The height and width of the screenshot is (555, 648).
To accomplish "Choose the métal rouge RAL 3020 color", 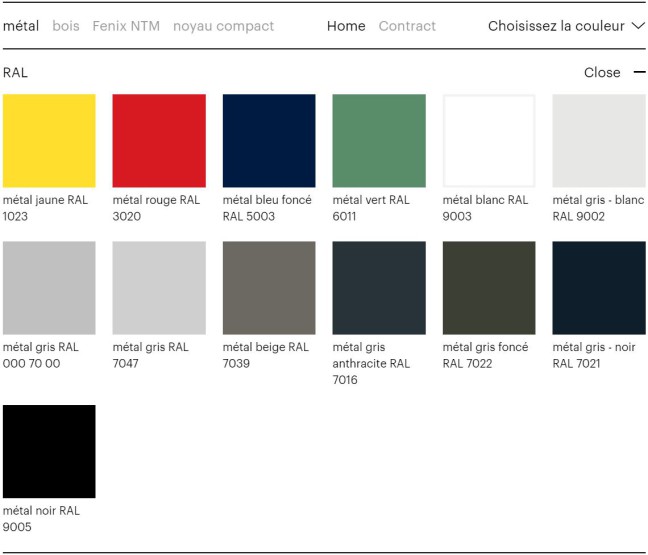I will [x=159, y=141].
